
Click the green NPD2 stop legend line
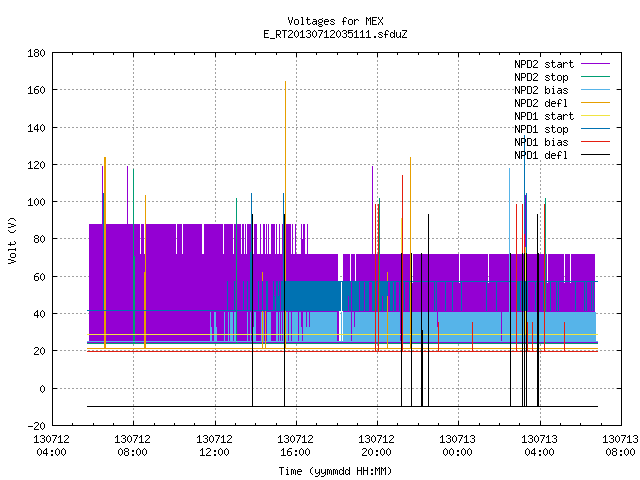coord(596,77)
